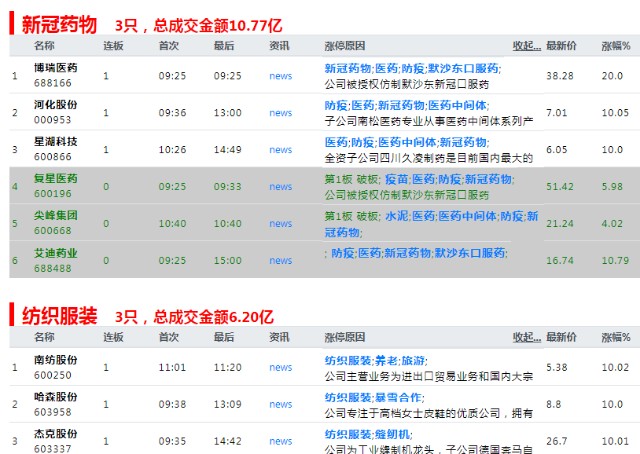
Task: Click 最后 column header in 新冠药物 table
Action: click(224, 46)
